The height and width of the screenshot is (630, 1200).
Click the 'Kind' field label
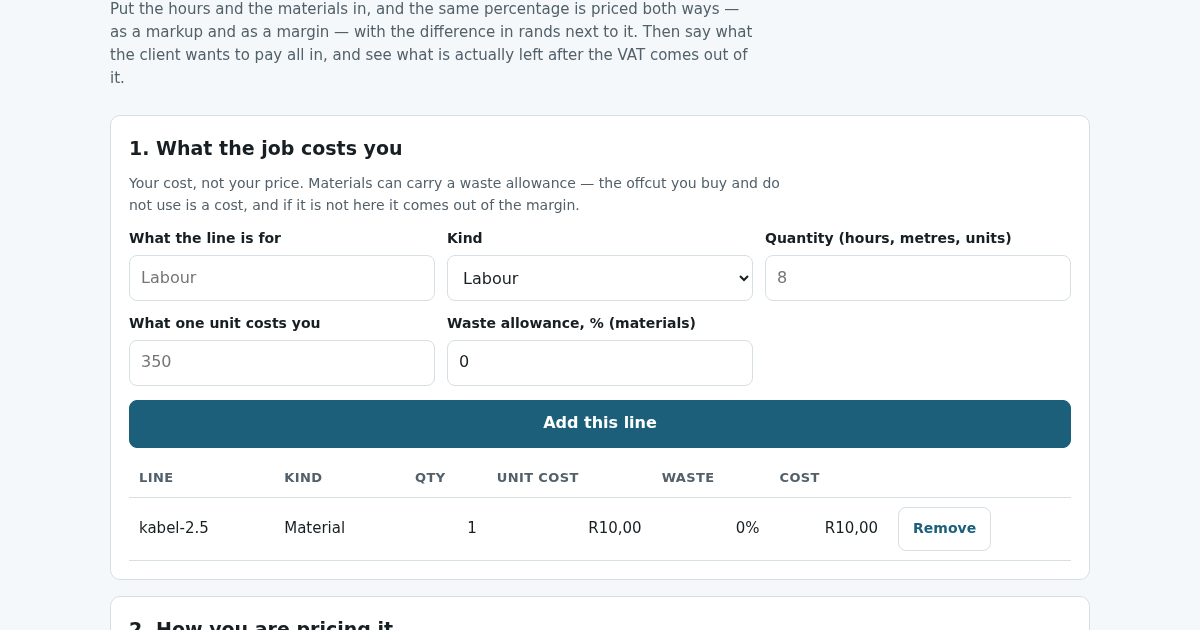click(465, 238)
